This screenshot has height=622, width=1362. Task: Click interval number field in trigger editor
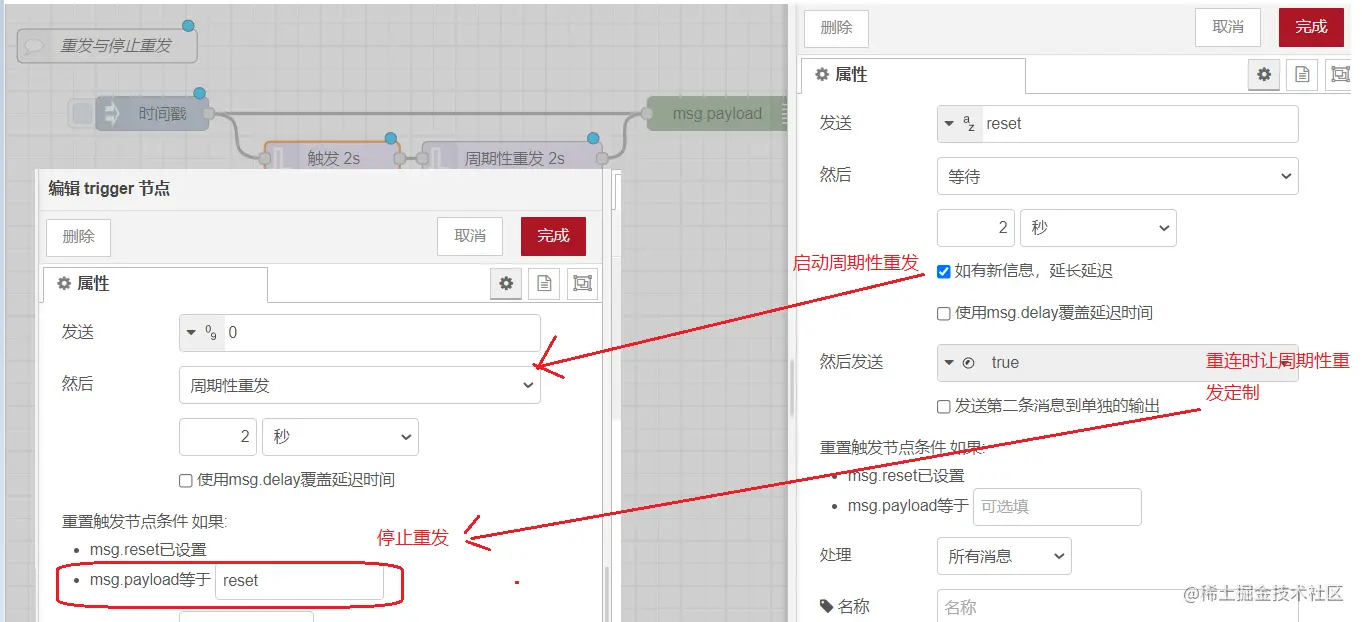click(x=218, y=437)
